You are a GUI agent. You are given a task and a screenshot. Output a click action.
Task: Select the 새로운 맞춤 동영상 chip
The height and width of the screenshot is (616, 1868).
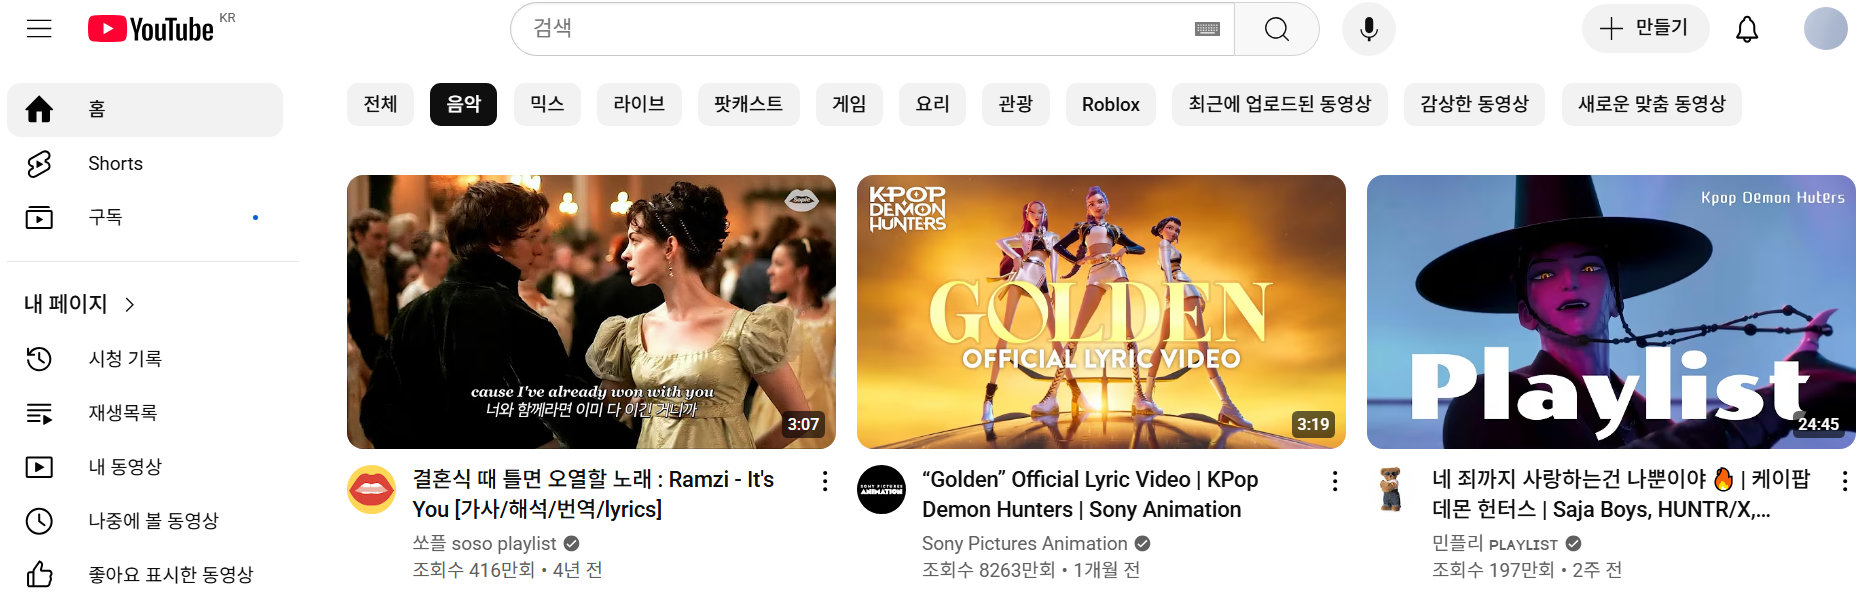[1651, 104]
